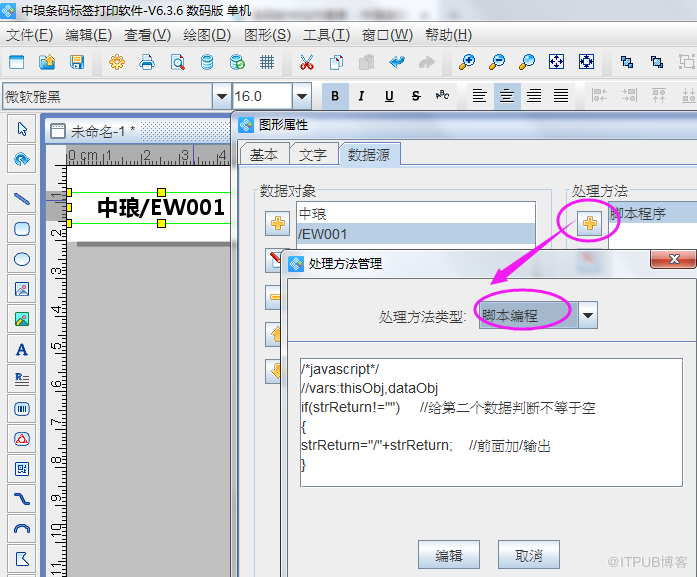
Task: Open the 工具(T) menu
Action: click(x=326, y=35)
